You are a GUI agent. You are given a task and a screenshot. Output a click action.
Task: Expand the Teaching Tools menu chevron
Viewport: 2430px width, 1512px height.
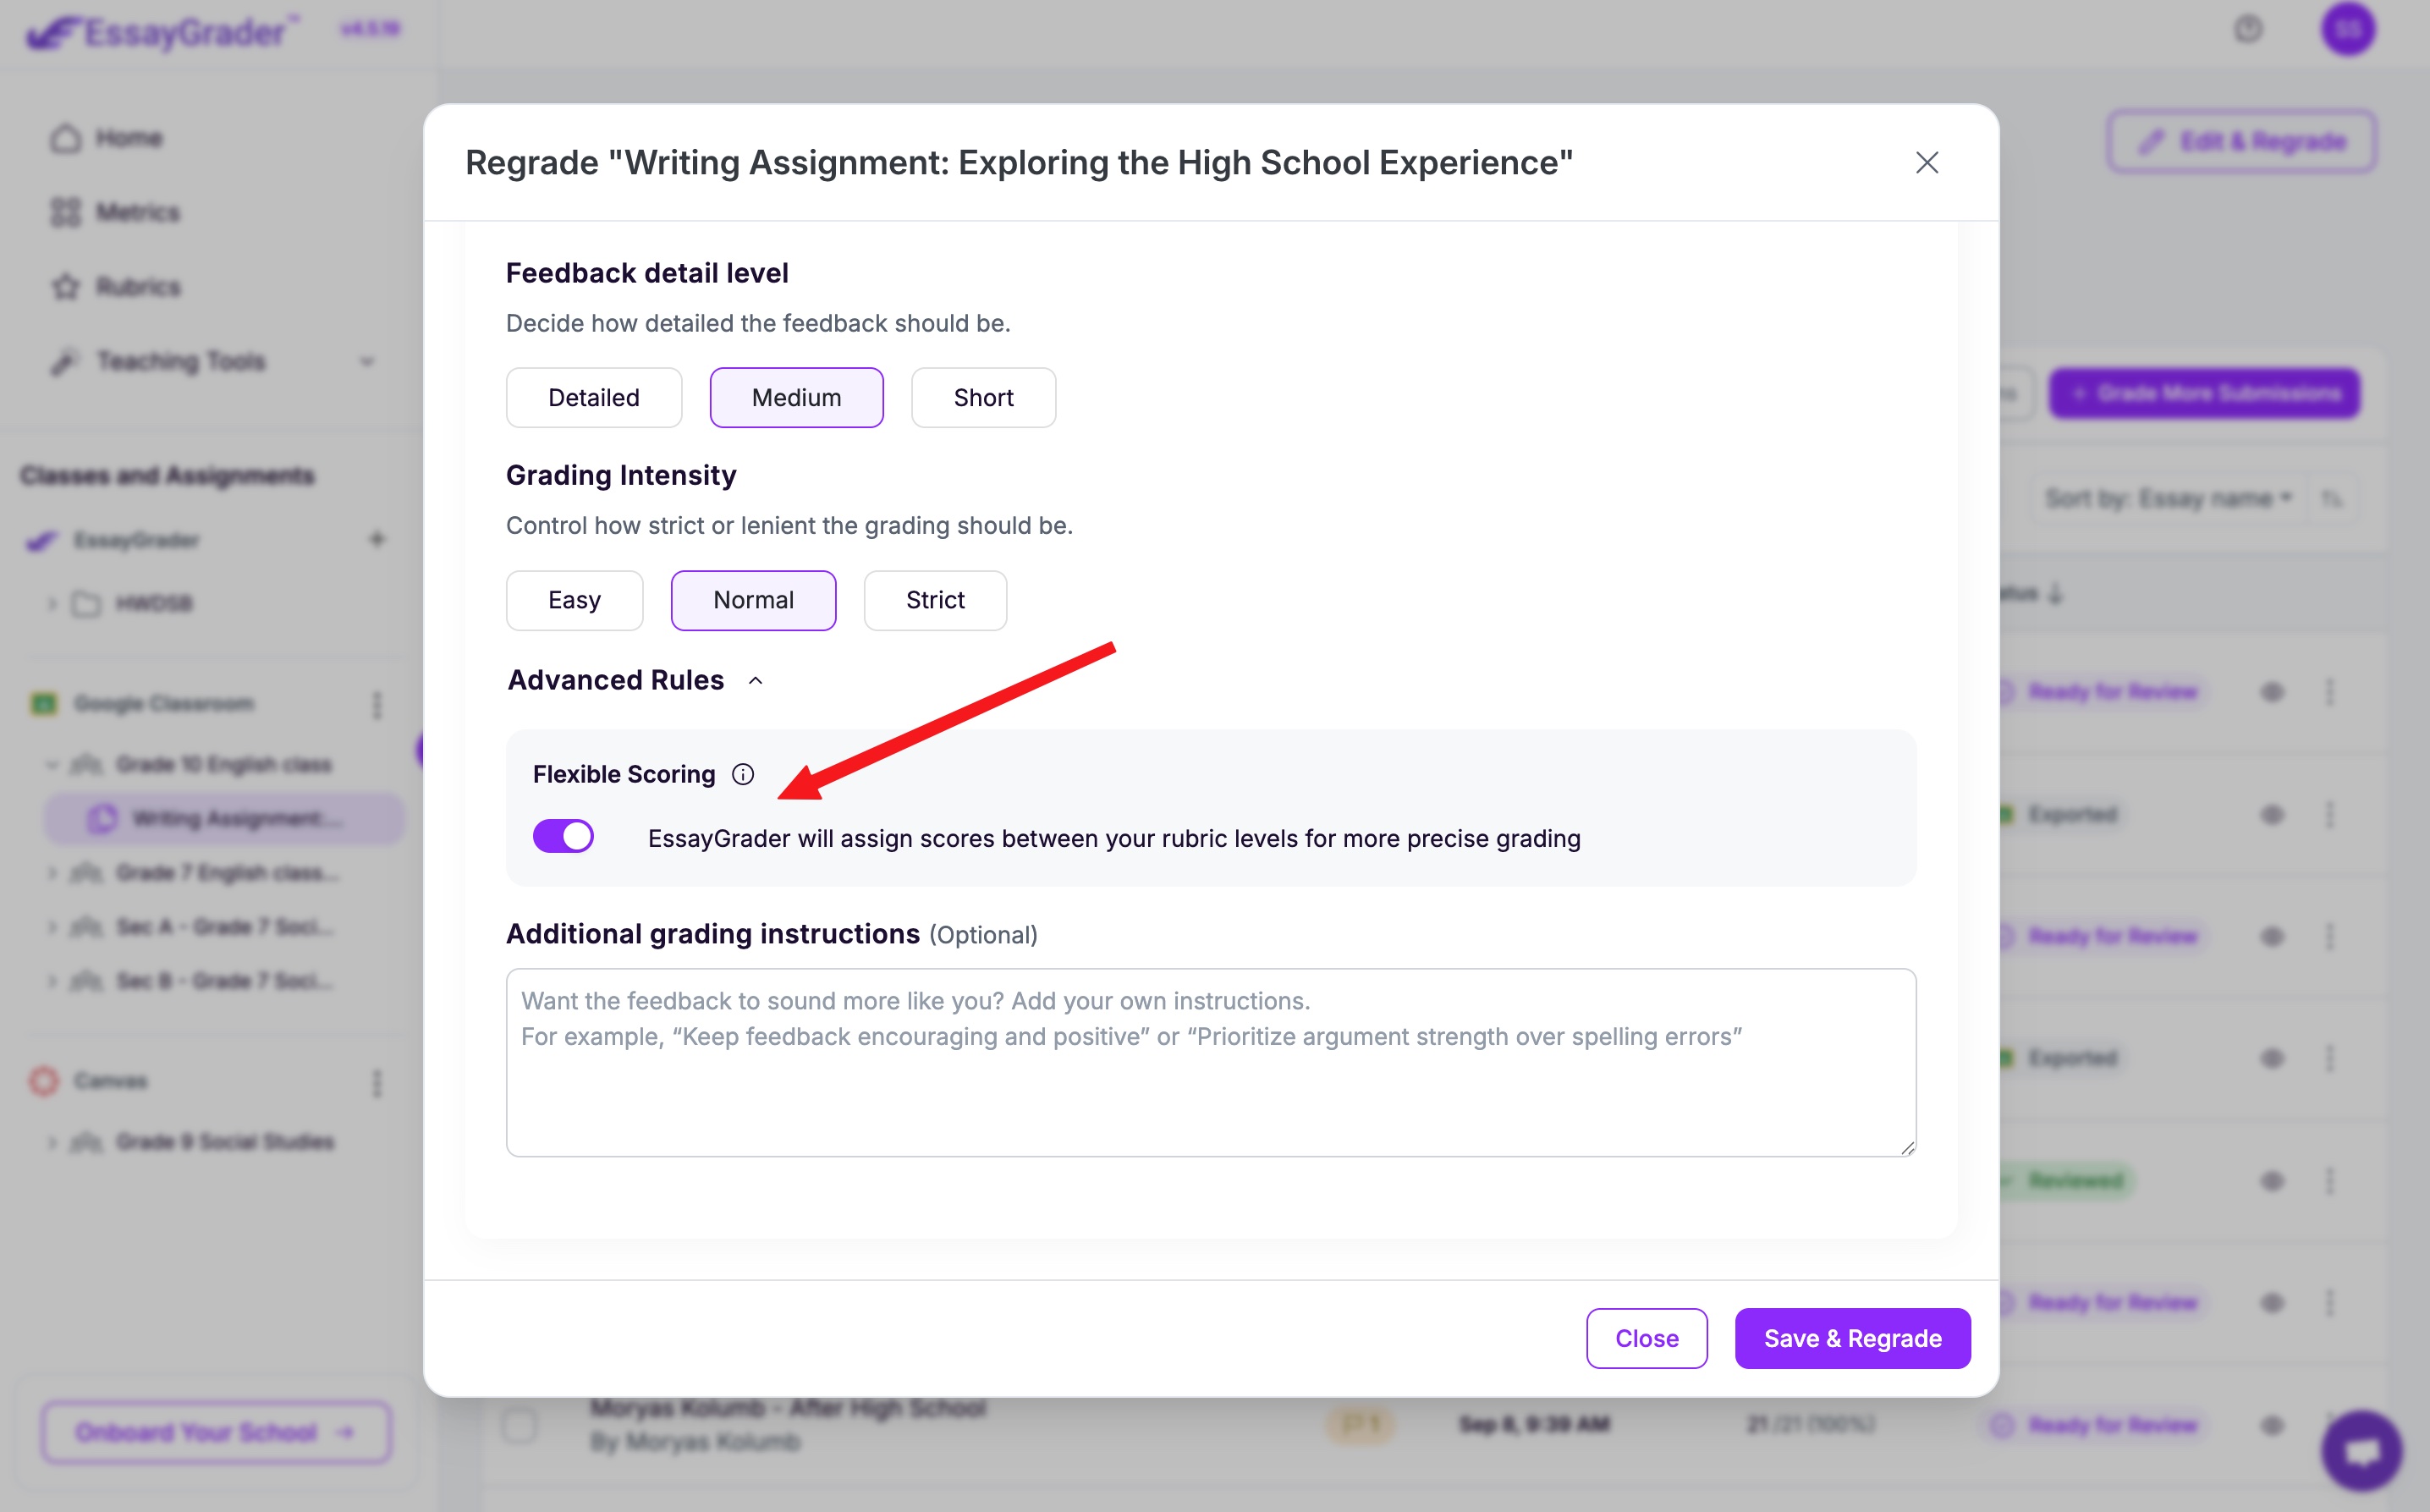tap(367, 362)
